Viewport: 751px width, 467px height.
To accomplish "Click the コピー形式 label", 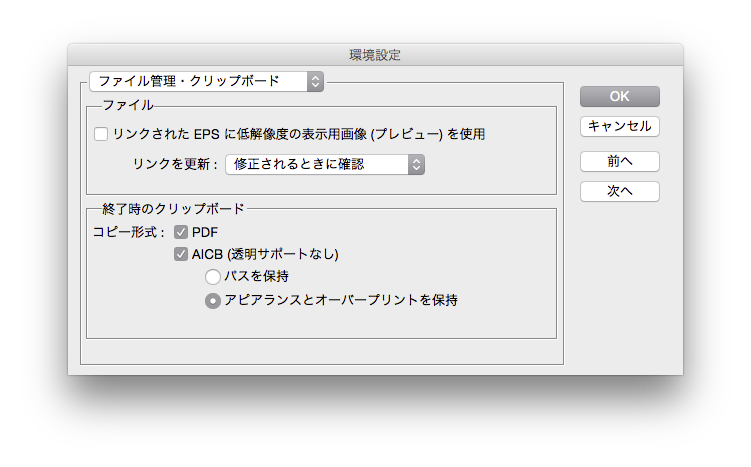I will (x=128, y=232).
